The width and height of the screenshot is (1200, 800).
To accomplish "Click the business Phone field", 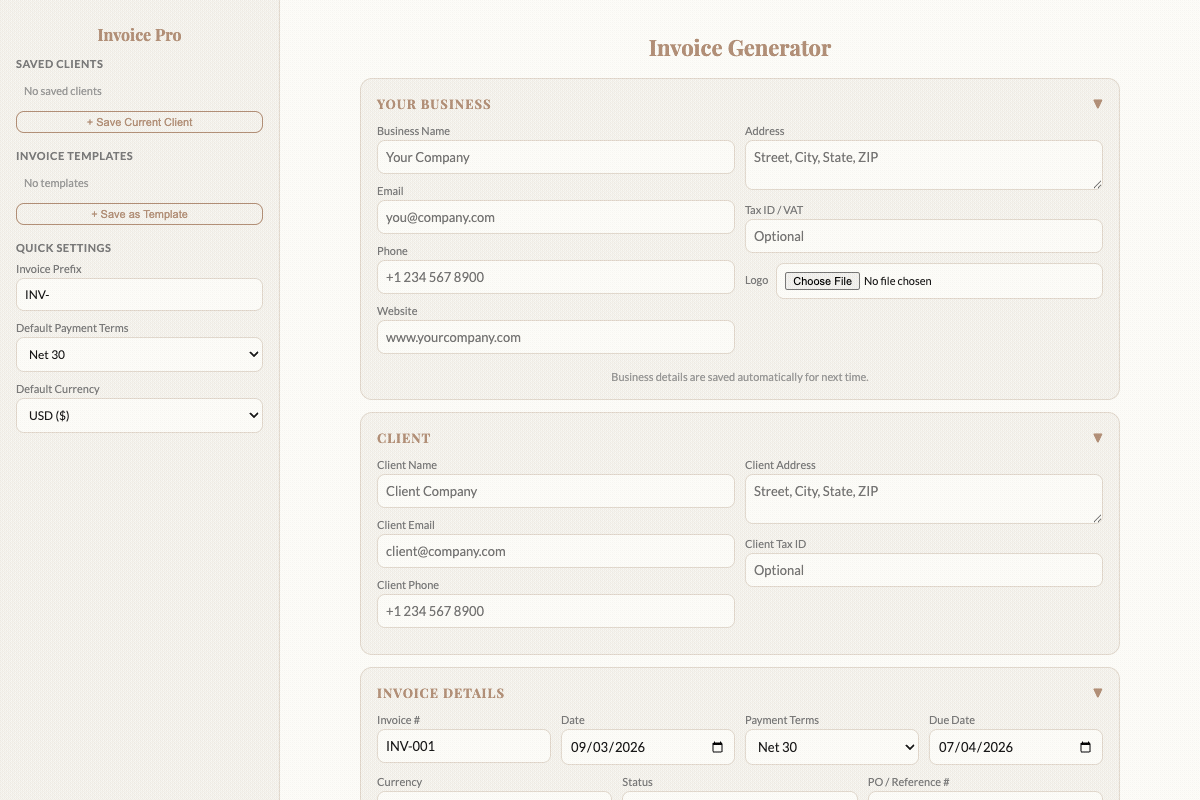I will tap(555, 277).
